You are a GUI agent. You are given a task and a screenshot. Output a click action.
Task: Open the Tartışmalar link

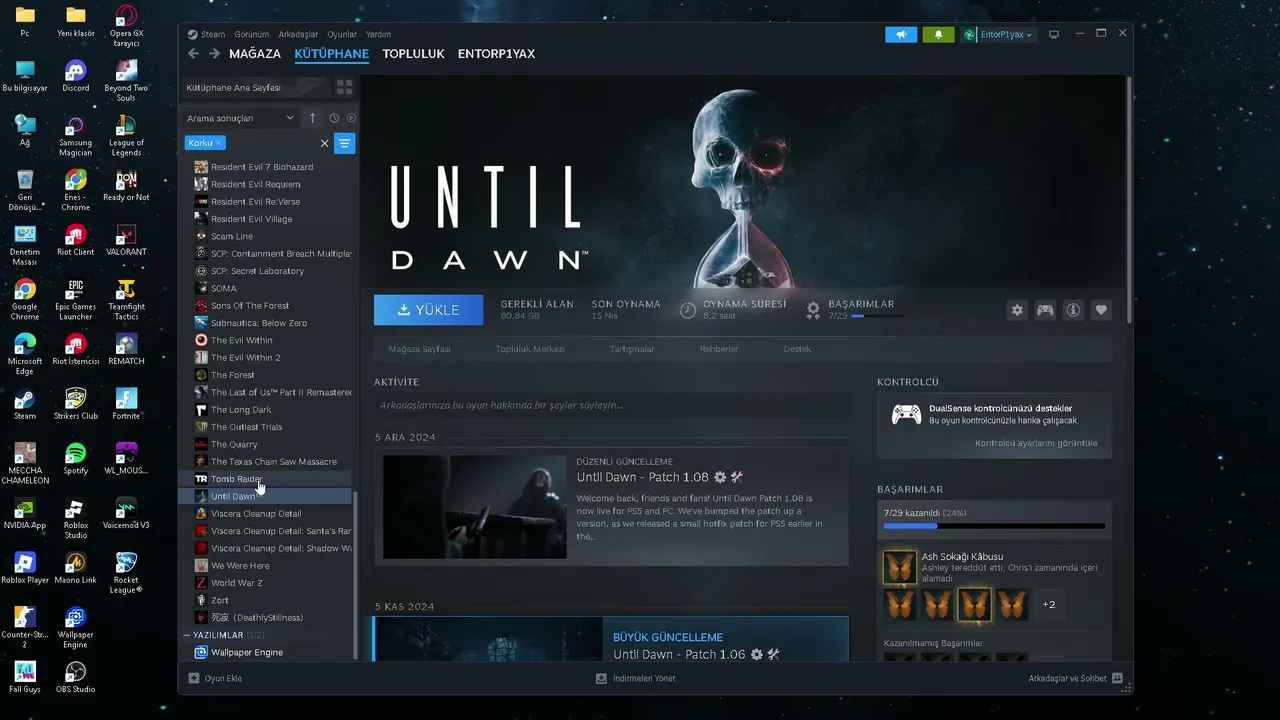coord(632,349)
